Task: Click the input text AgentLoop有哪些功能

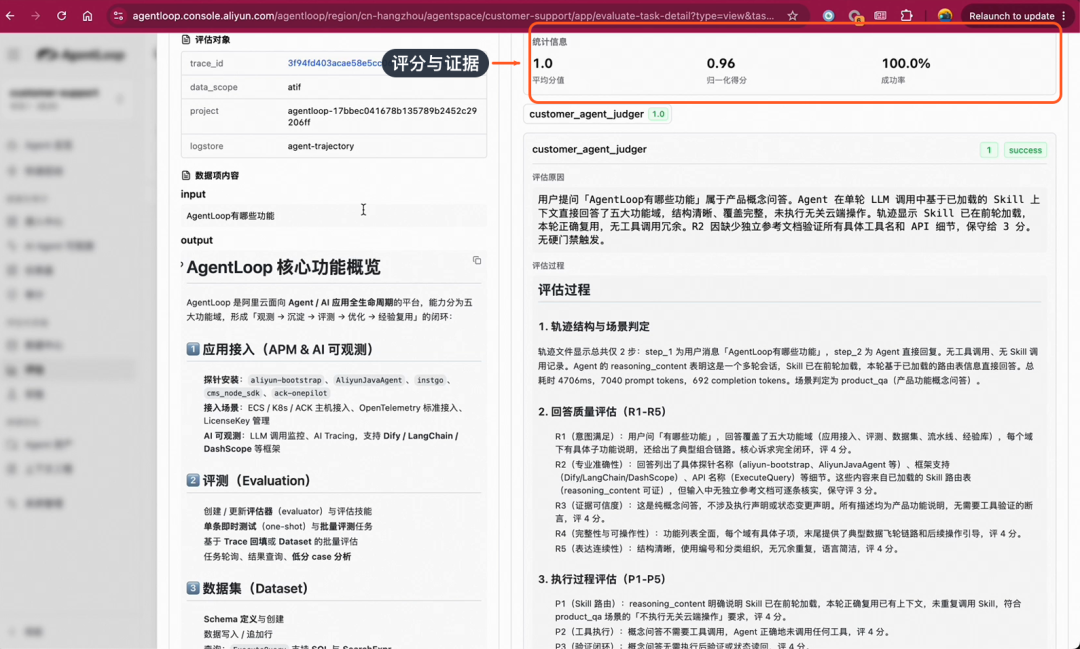Action: (230, 216)
